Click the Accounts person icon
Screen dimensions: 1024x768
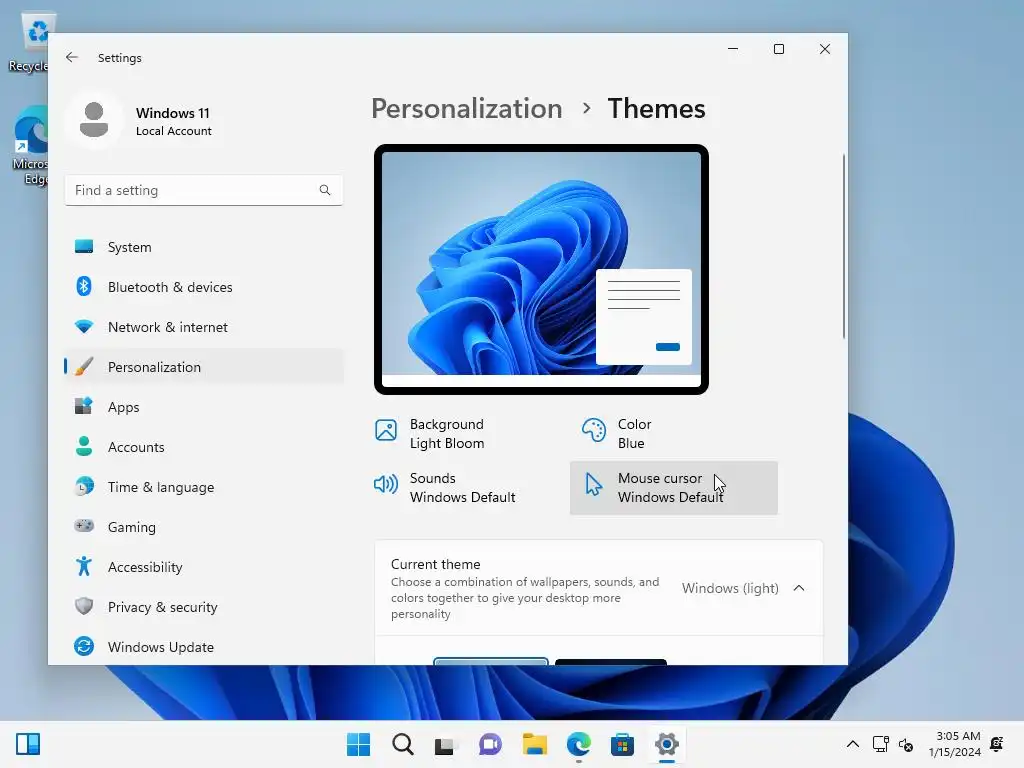[x=84, y=447]
